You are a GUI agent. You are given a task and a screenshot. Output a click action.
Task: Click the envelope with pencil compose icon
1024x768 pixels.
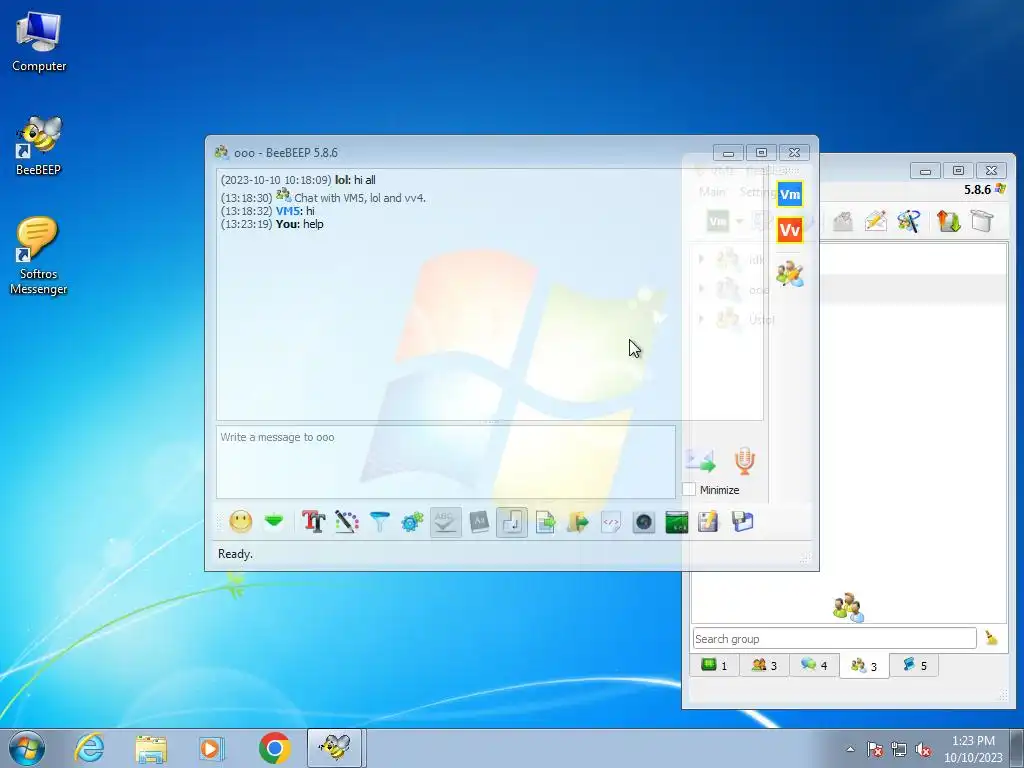875,221
